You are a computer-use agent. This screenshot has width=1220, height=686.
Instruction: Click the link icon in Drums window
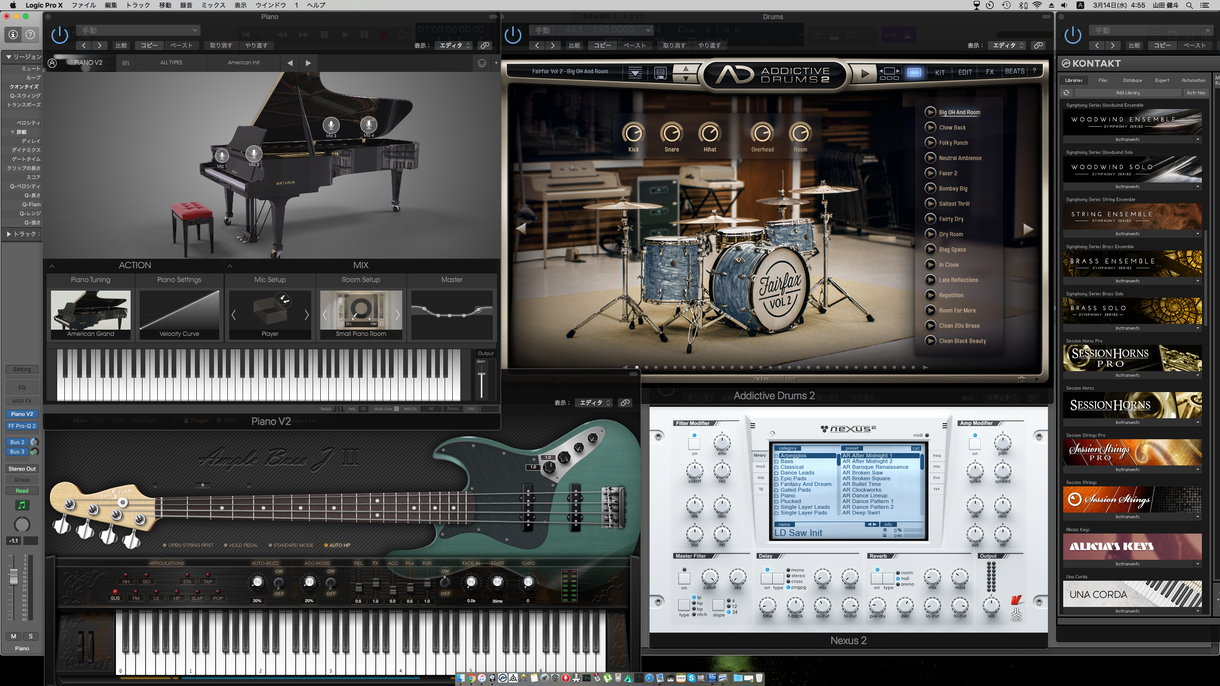tap(1038, 46)
